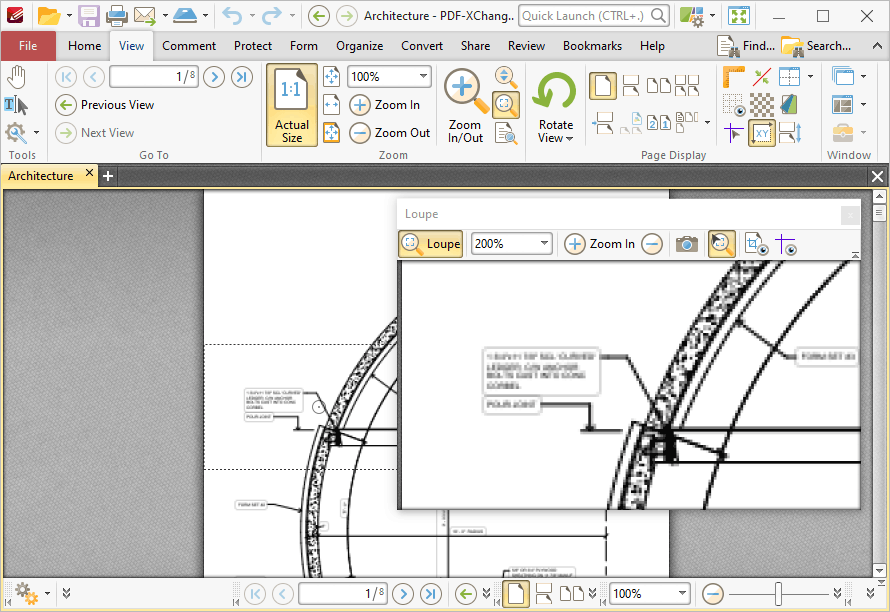Screen dimensions: 890x612
Task: Click ribbon page number field
Action: pos(154,77)
